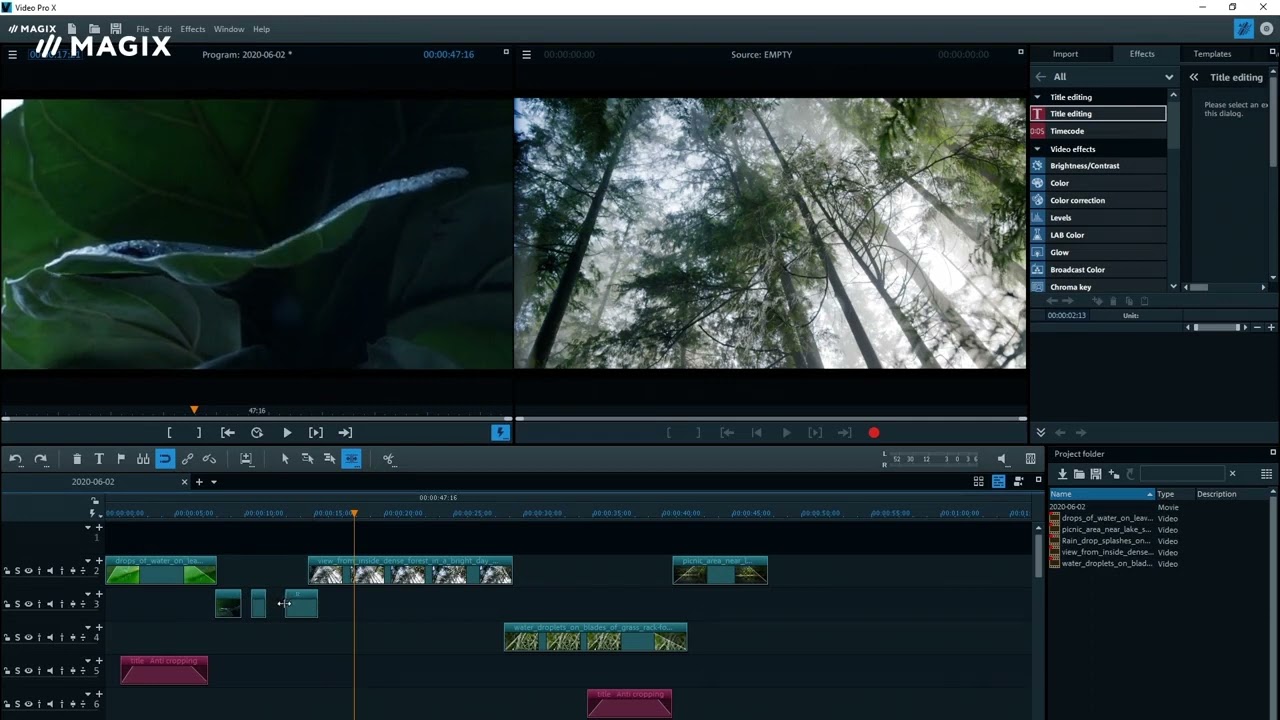Click the scissors split icon in timeline toolbar

click(x=388, y=459)
